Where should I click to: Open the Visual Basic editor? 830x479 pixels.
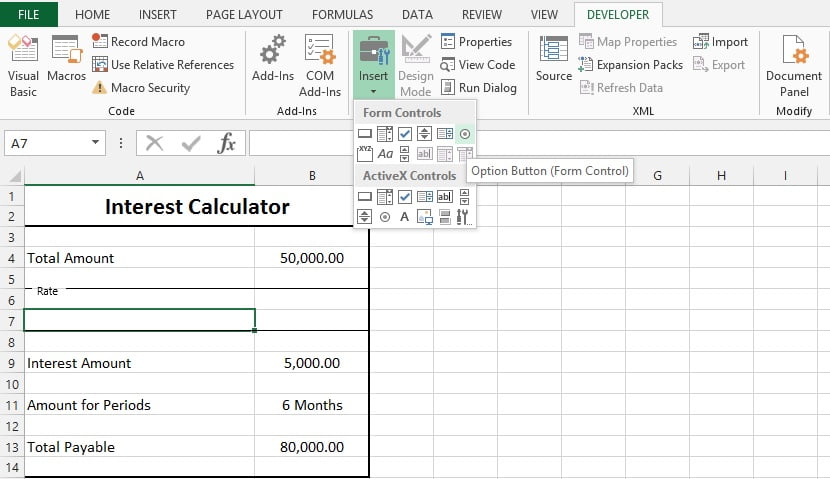coord(23,66)
